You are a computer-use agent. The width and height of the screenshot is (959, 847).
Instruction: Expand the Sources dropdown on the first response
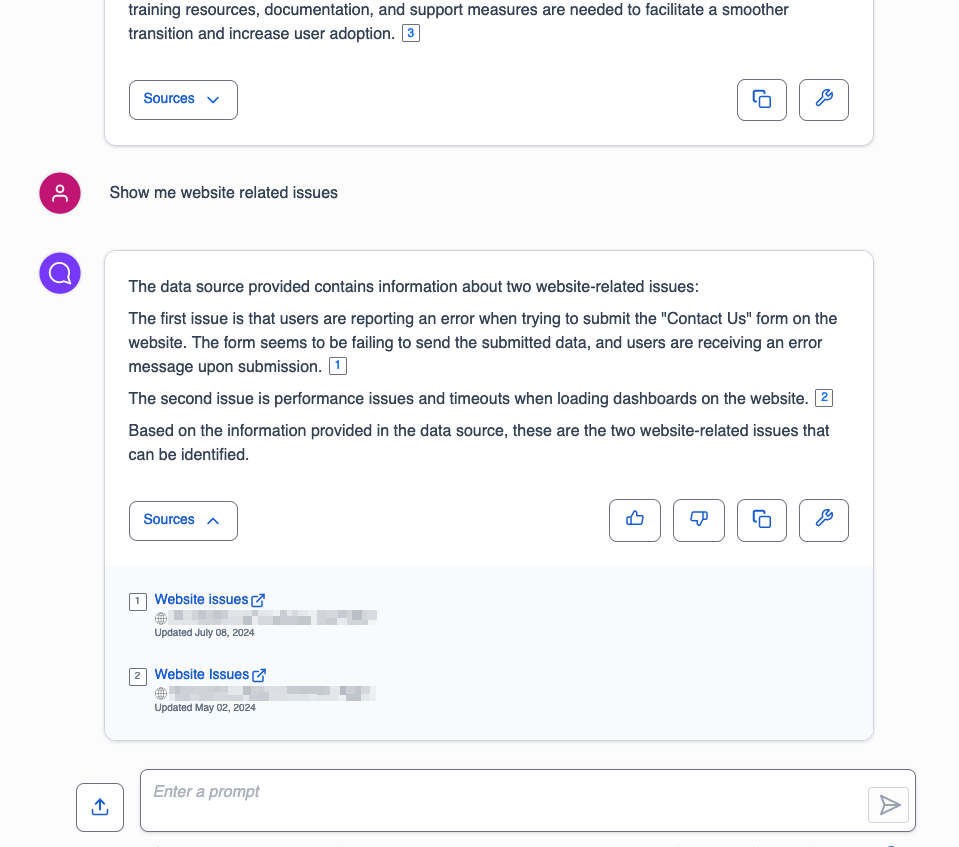click(x=183, y=99)
